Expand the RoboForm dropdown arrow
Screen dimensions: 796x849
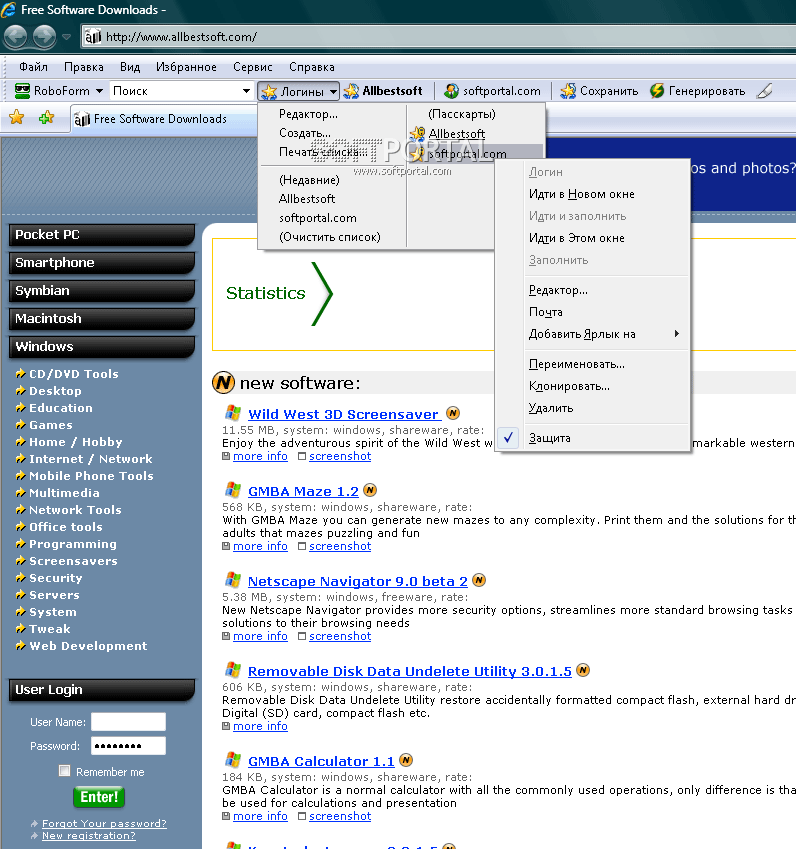(x=99, y=91)
